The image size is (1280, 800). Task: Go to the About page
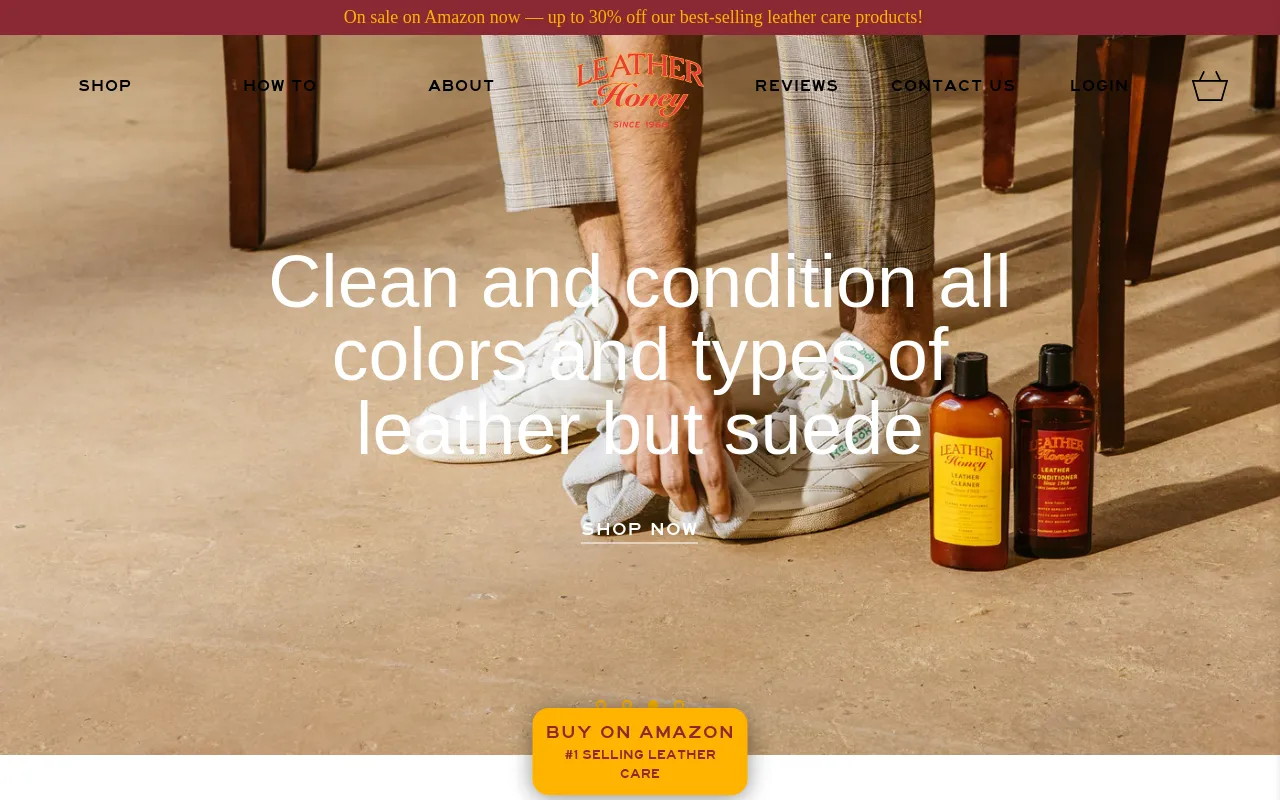click(461, 86)
